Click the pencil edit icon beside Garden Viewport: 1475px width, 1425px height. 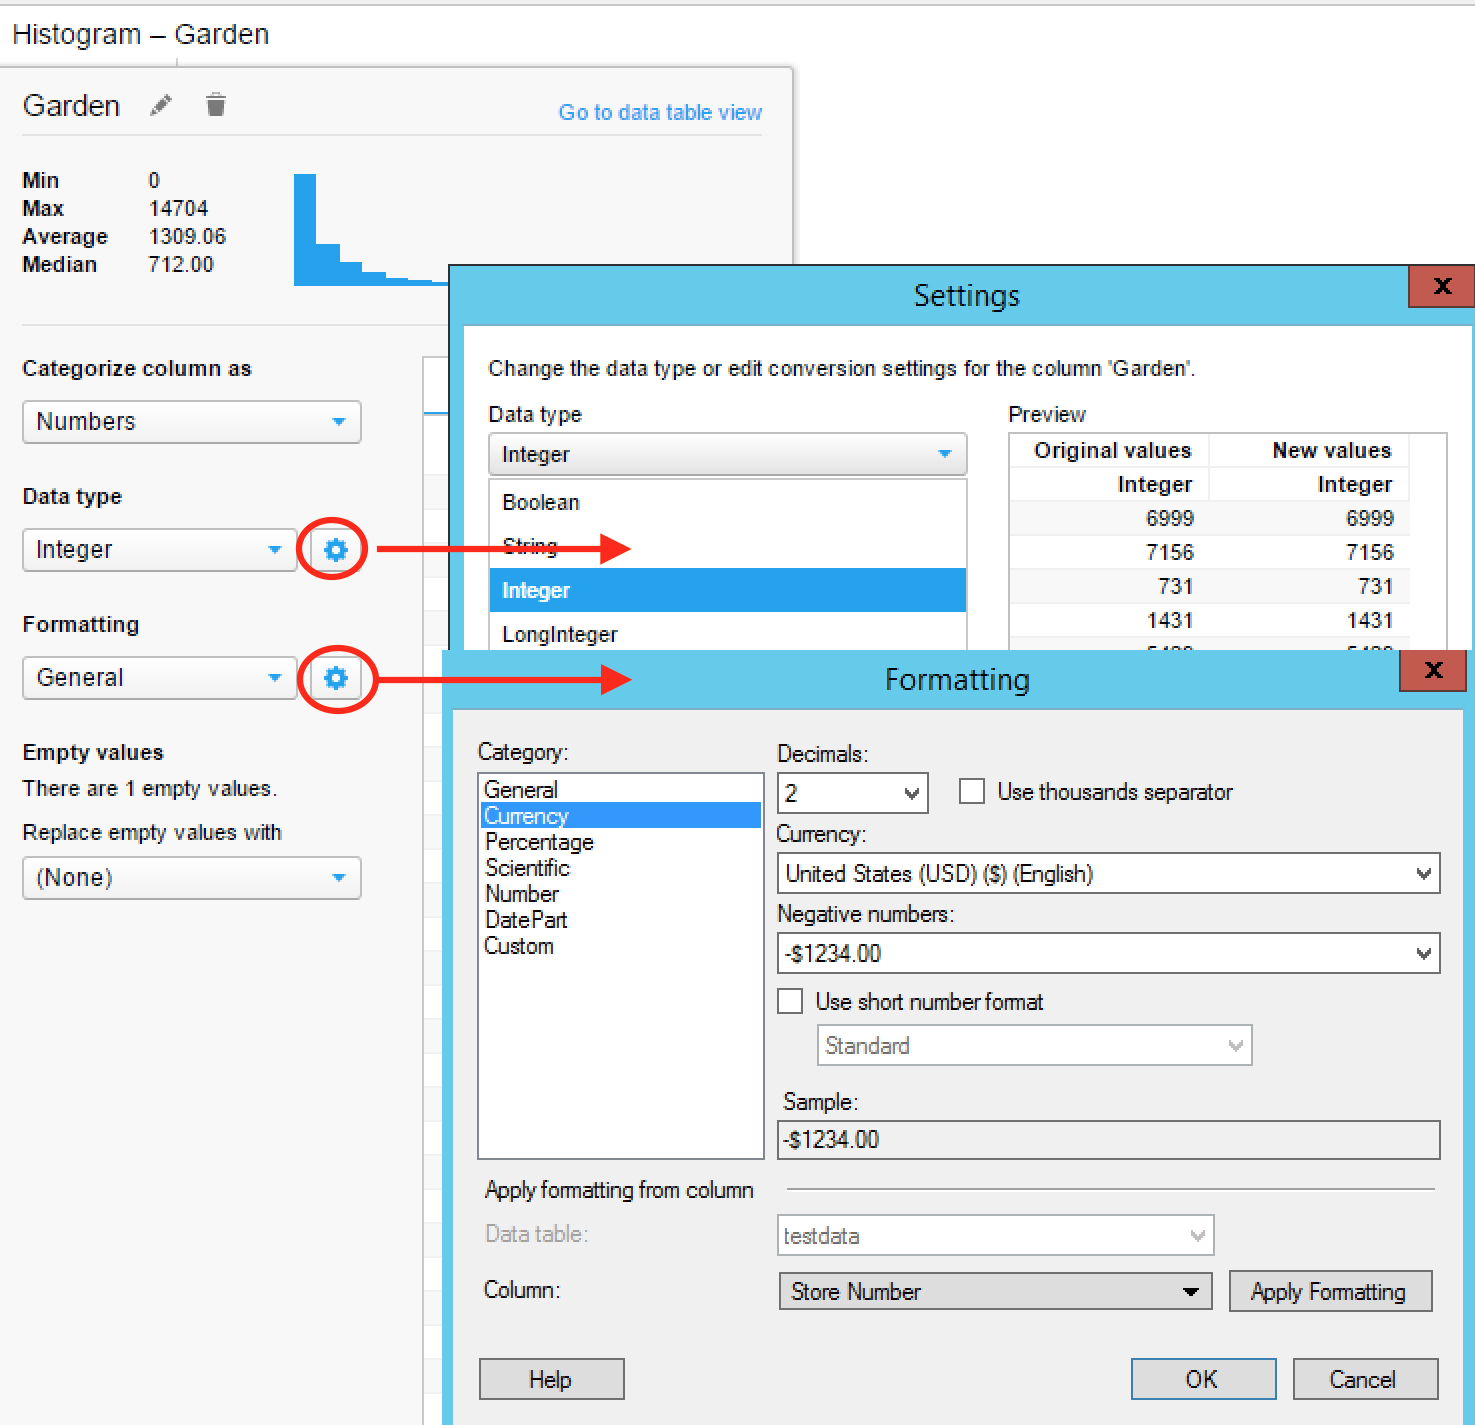coord(161,105)
